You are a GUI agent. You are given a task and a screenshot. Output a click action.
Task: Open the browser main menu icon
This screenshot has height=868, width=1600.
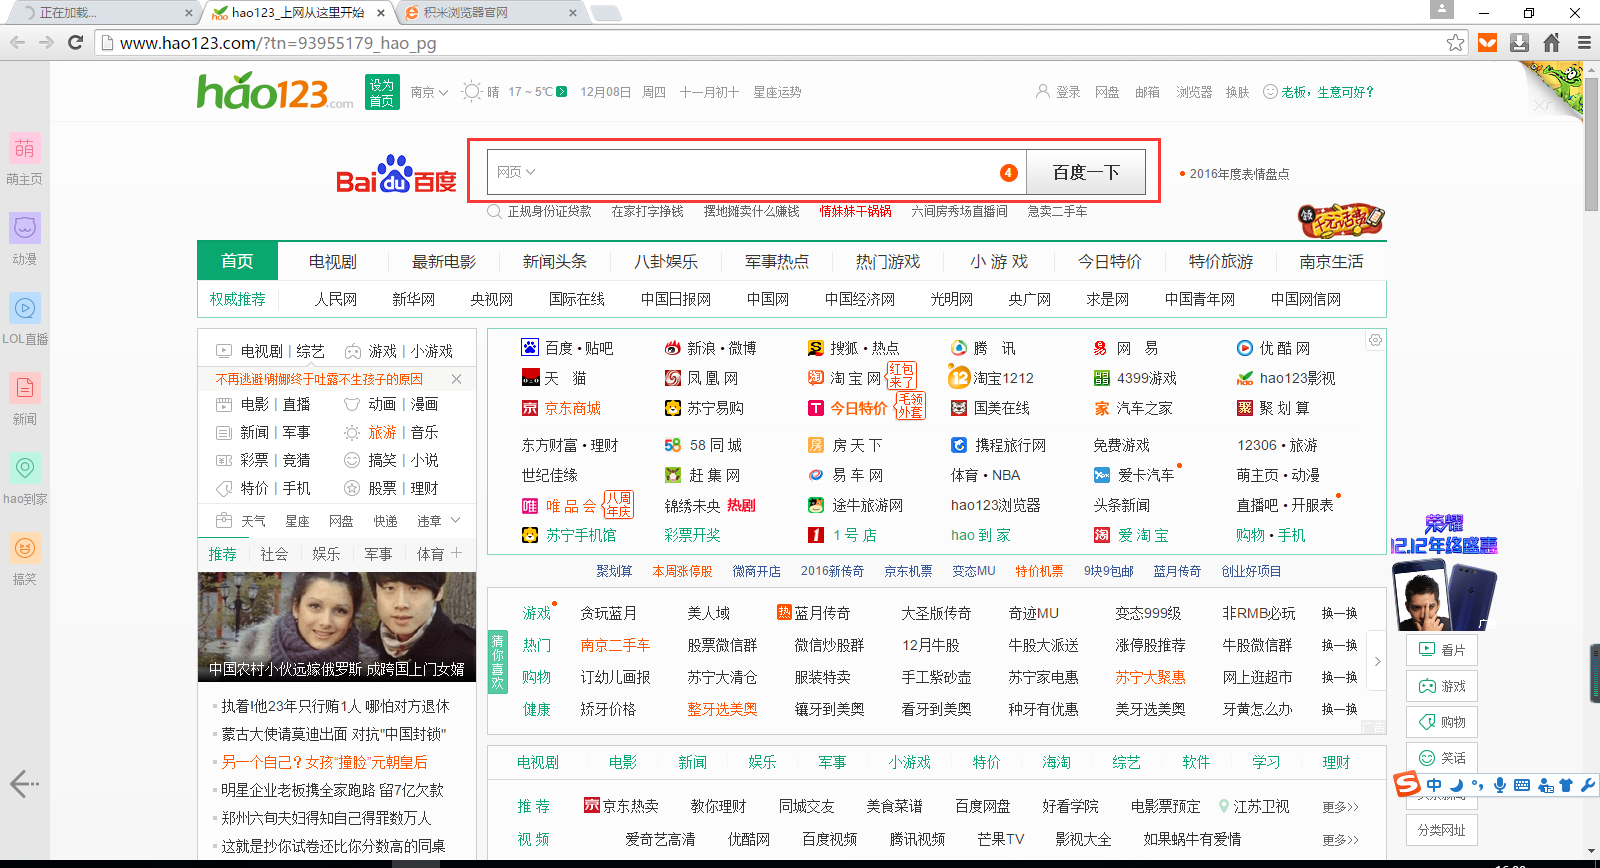coord(1584,42)
